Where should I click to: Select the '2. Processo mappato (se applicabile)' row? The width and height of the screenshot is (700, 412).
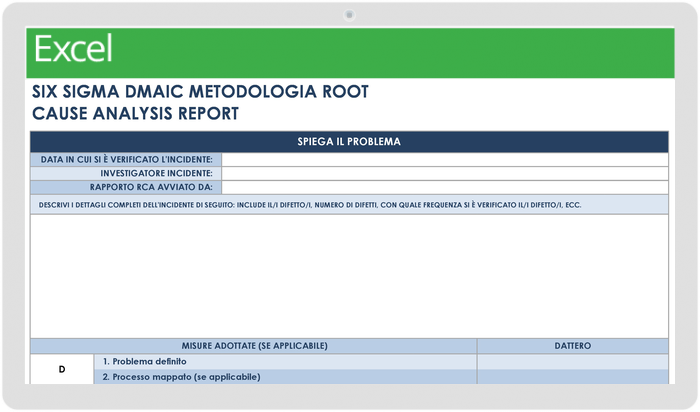click(285, 377)
